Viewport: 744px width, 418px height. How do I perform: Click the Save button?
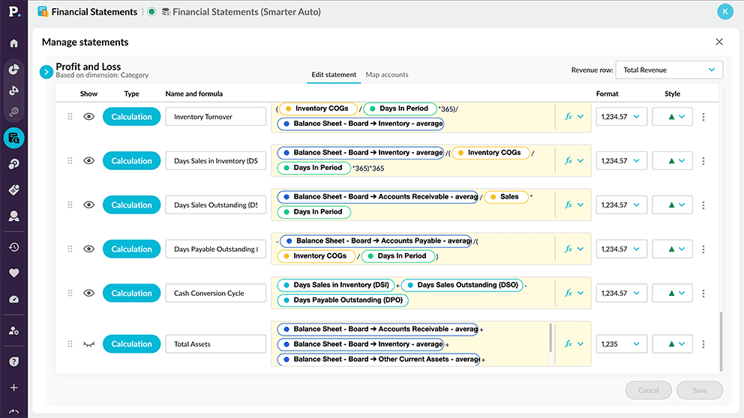point(699,390)
